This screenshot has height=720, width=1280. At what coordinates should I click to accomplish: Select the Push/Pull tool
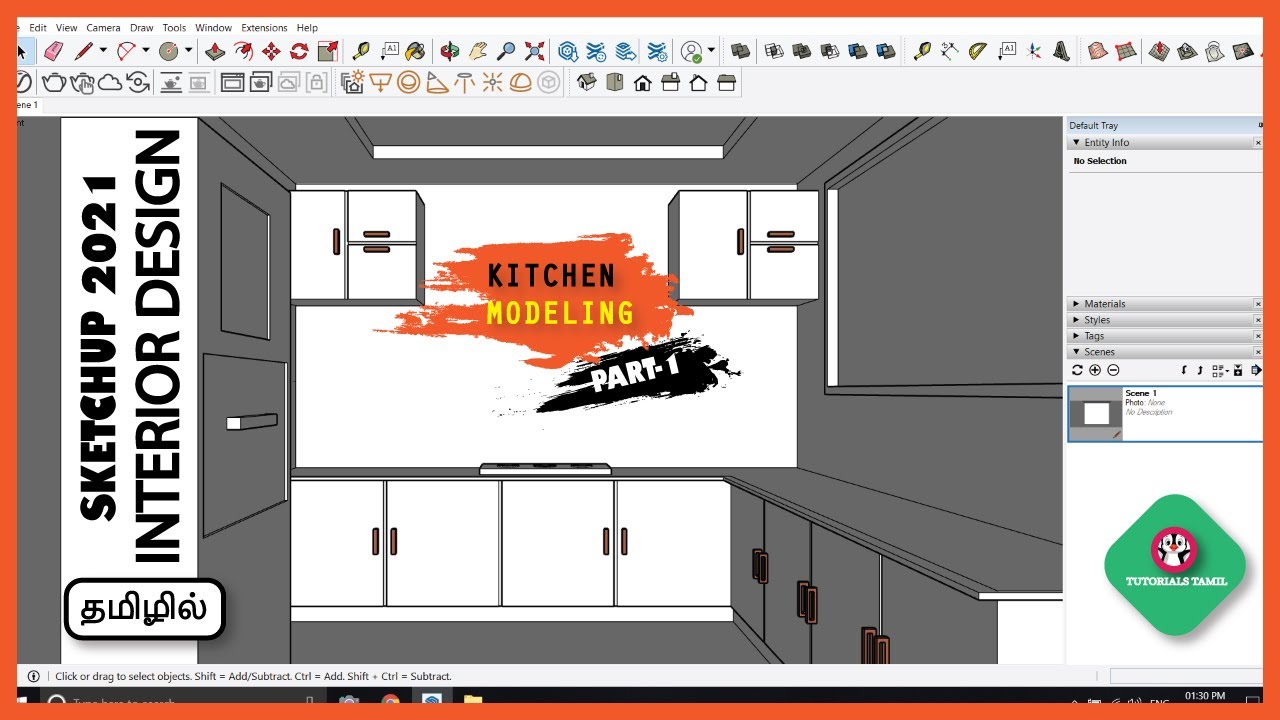pyautogui.click(x=215, y=51)
